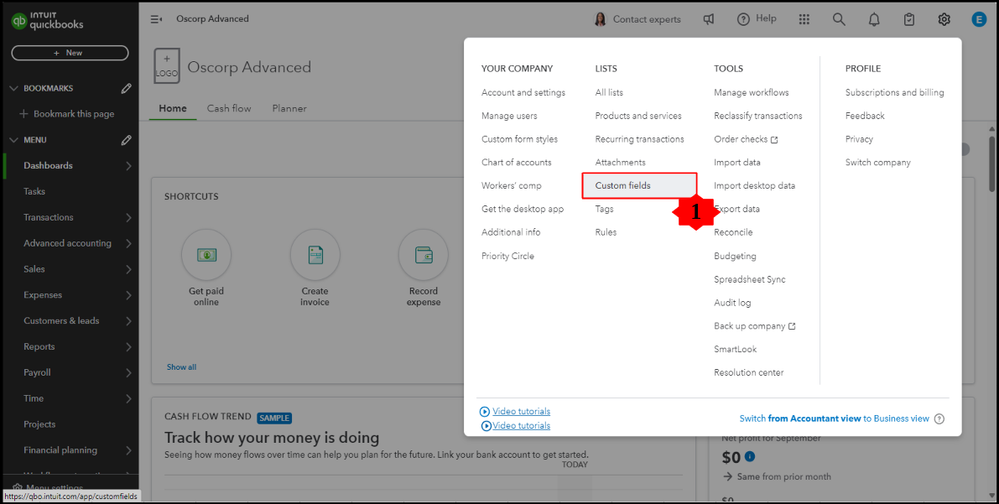Open notifications bell icon
Viewport: 999px width, 504px height.
tap(874, 20)
